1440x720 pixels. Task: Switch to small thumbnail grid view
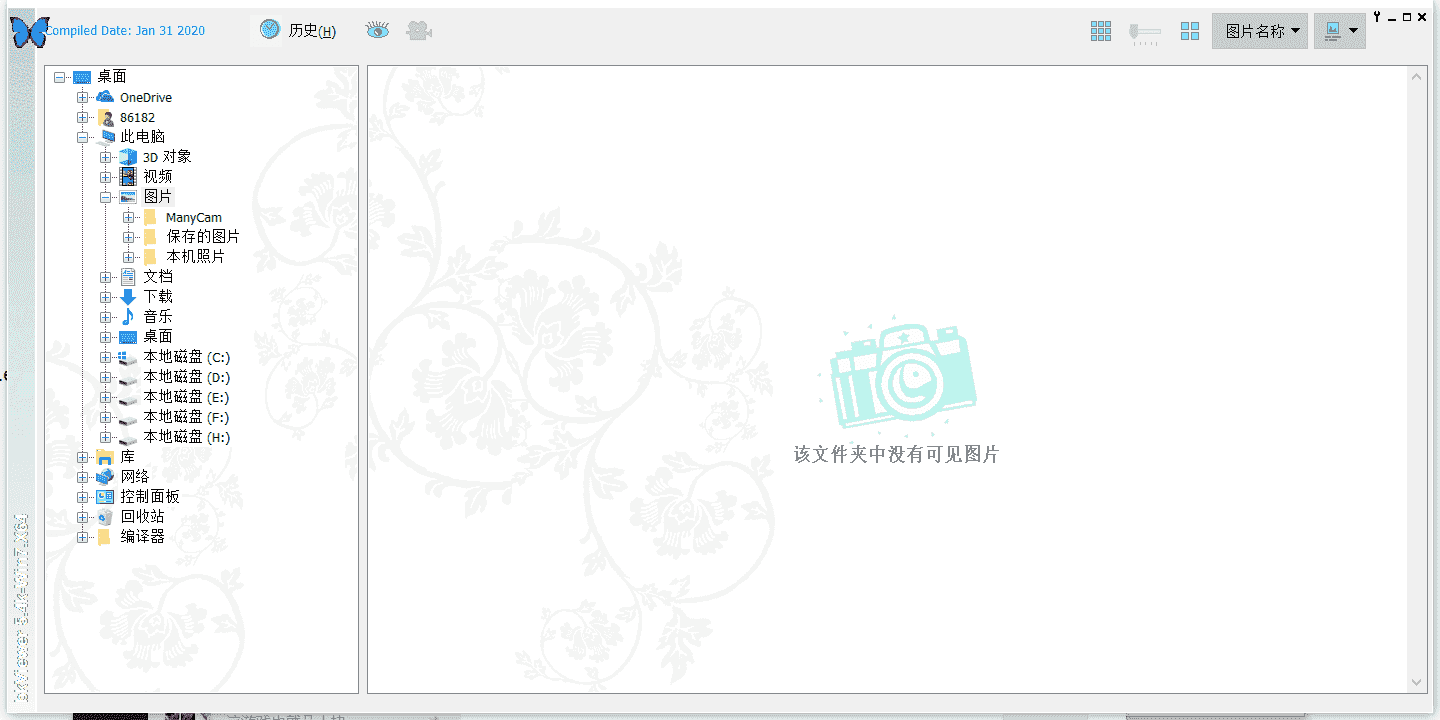coord(1101,31)
